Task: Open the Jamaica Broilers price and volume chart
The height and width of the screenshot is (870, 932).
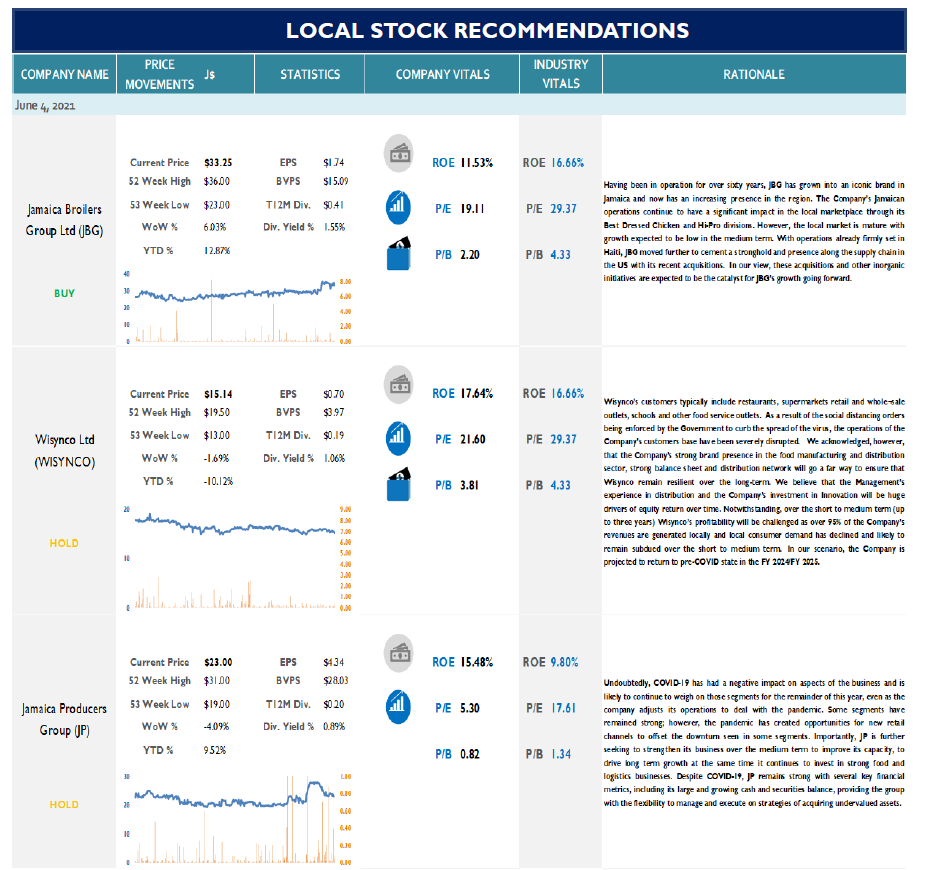Action: click(238, 307)
